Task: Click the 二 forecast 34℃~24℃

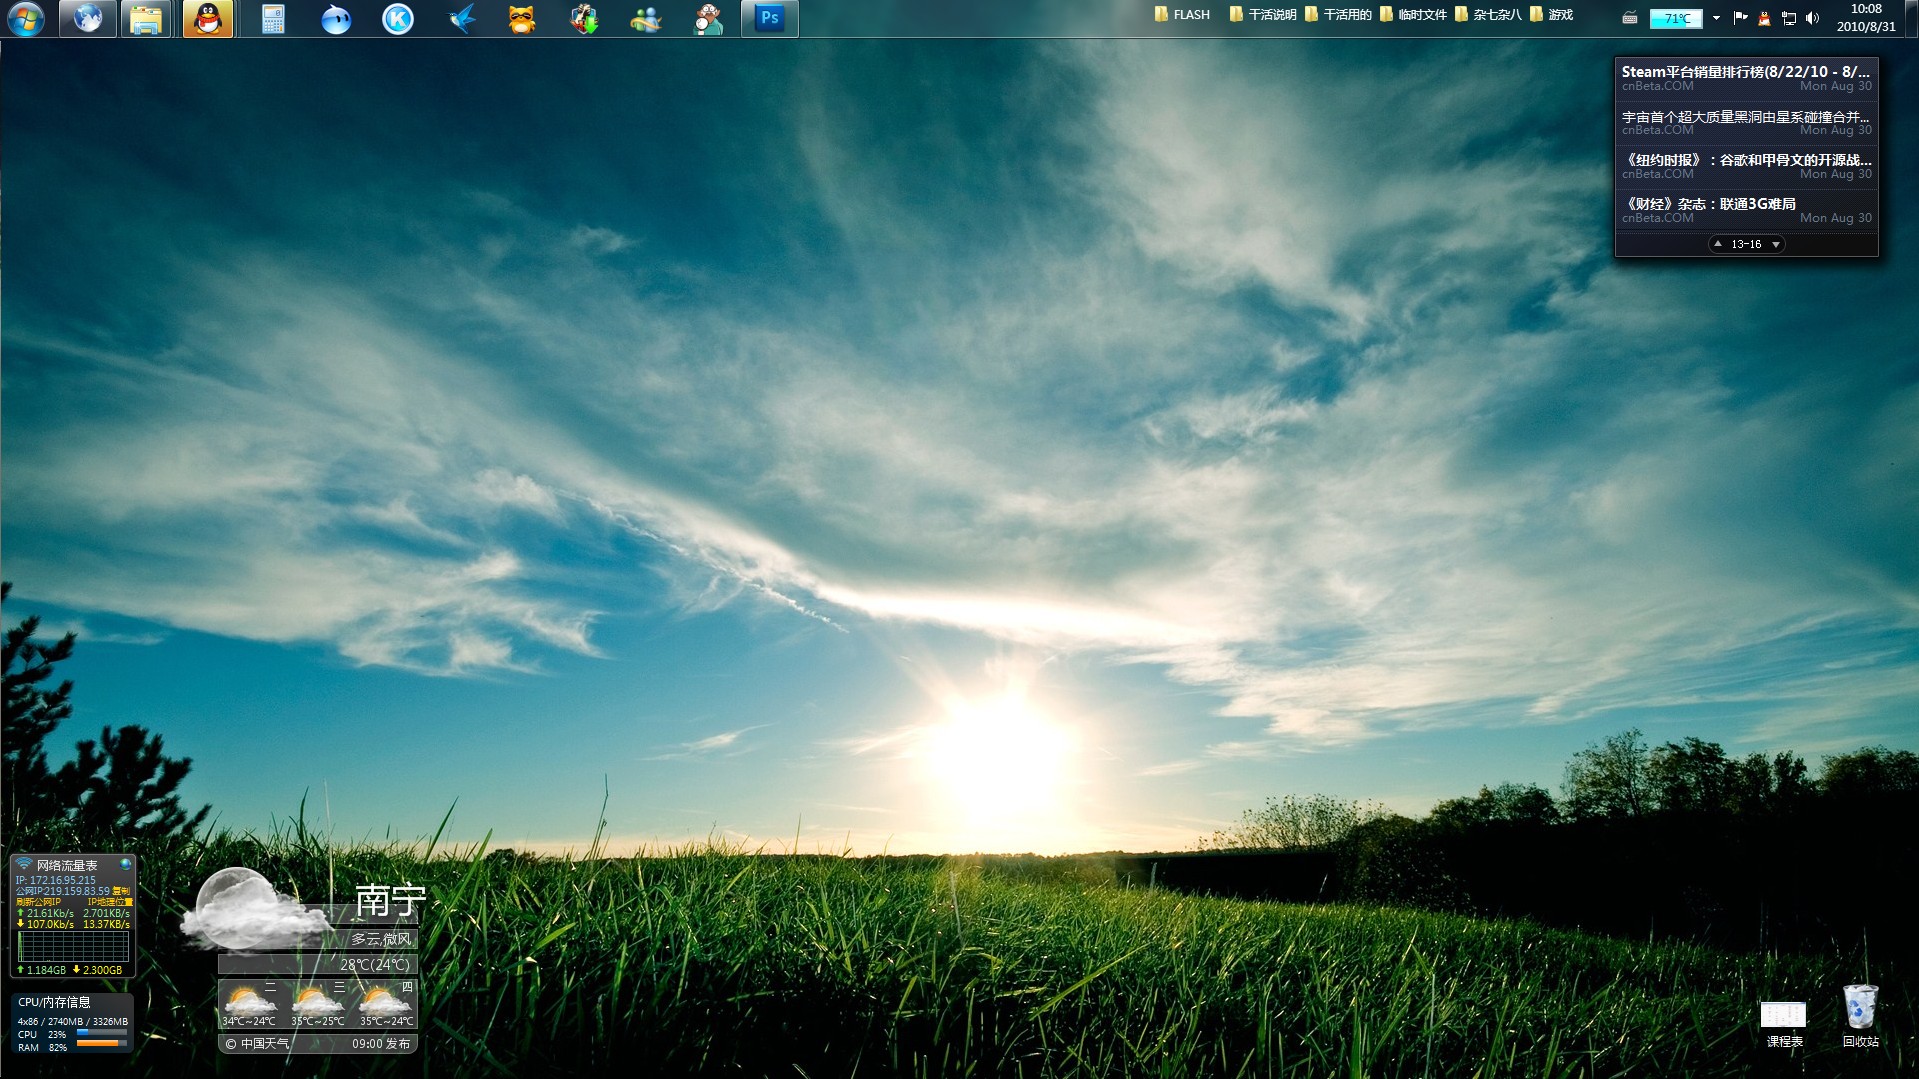Action: 249,1004
